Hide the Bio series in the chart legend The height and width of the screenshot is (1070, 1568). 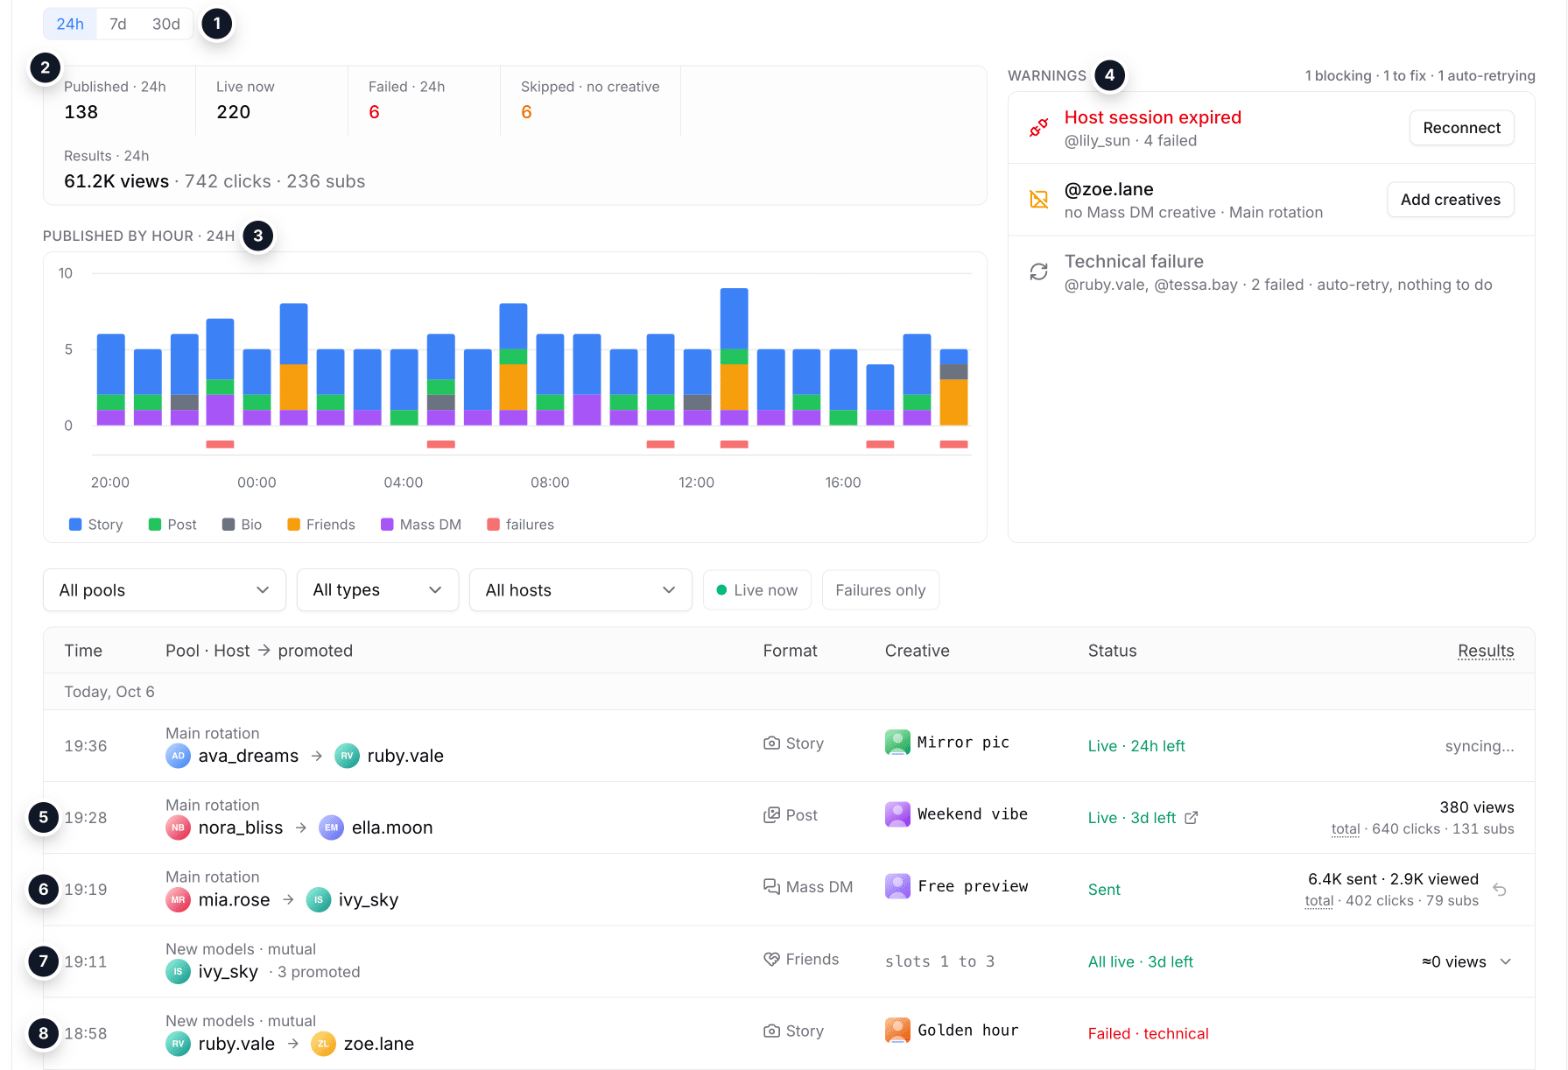tap(242, 525)
